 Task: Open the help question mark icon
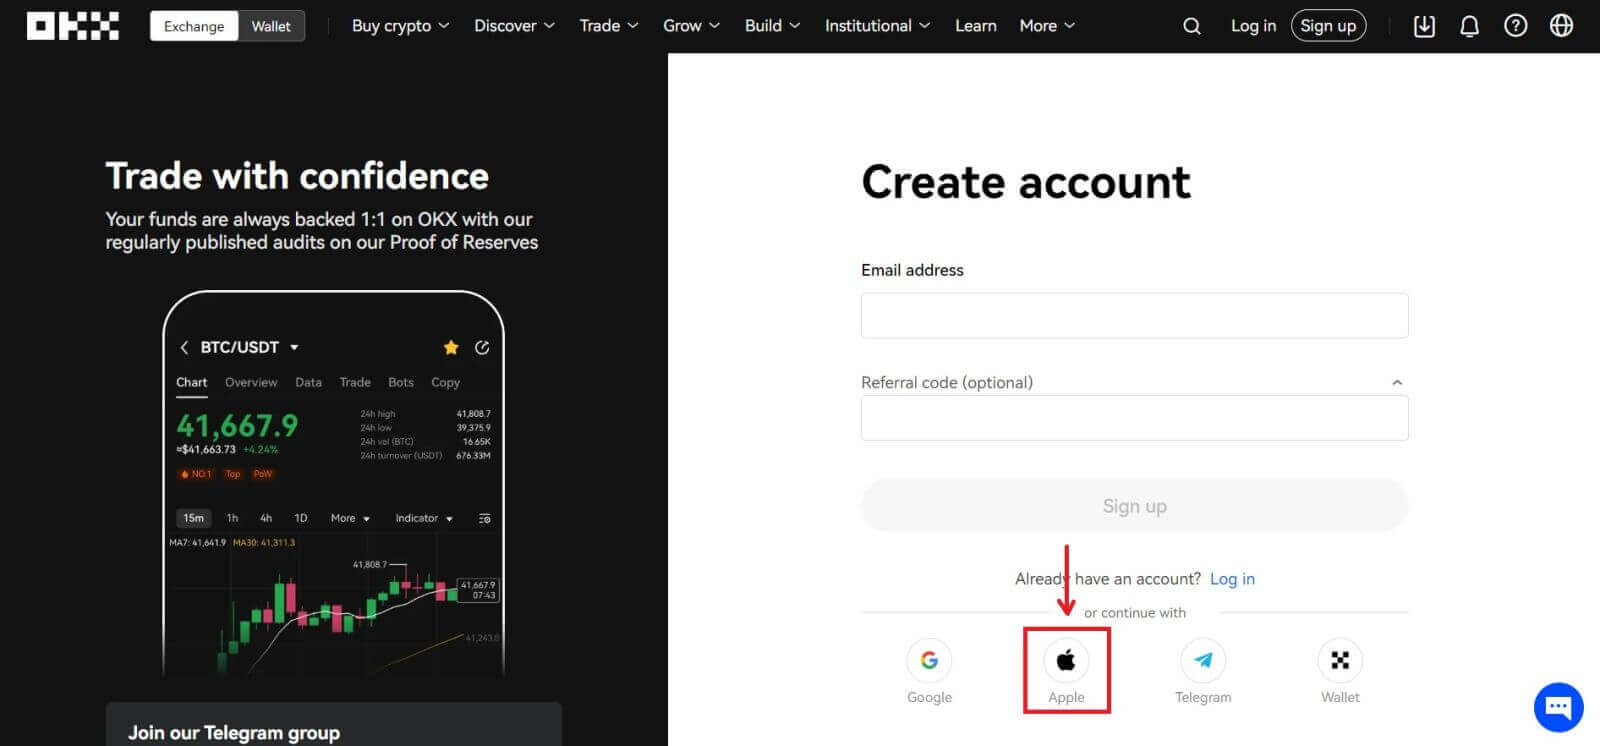point(1515,26)
